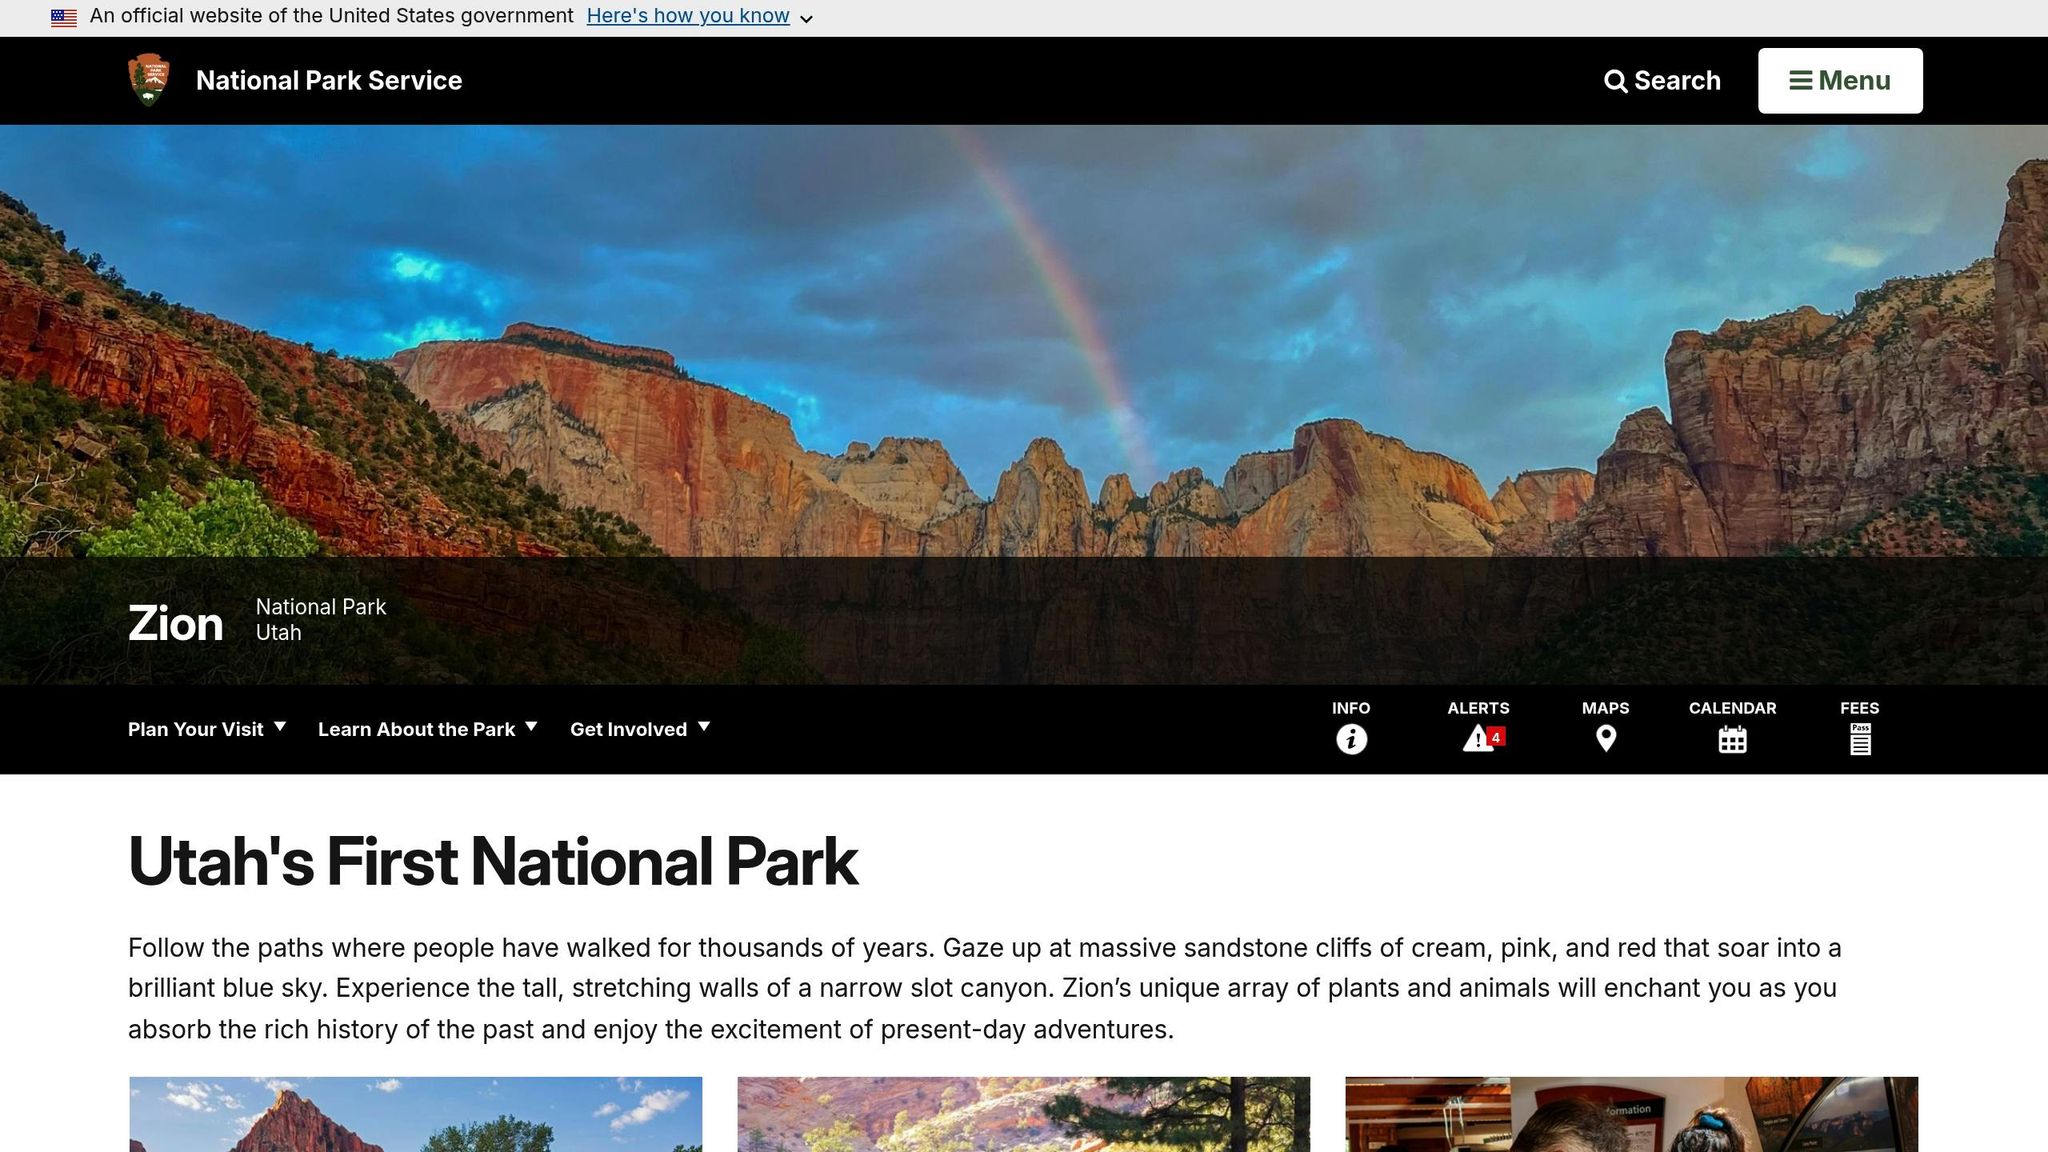
Task: Click the FEES label in park navigation
Action: [1859, 708]
